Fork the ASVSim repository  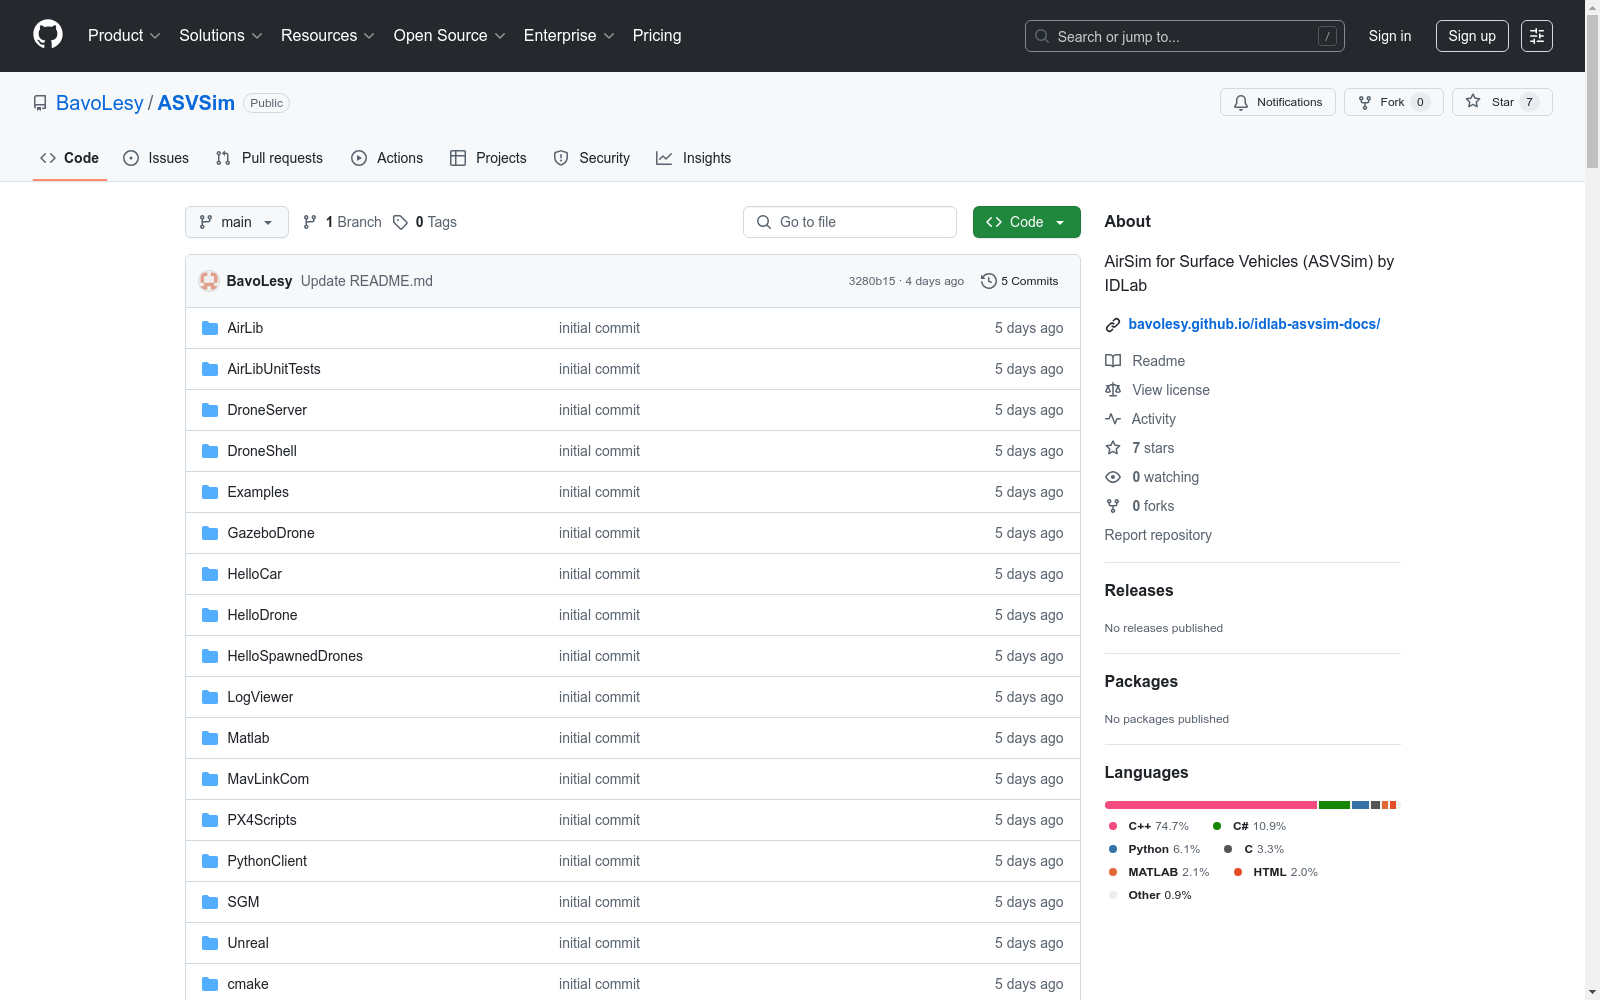click(x=1394, y=102)
